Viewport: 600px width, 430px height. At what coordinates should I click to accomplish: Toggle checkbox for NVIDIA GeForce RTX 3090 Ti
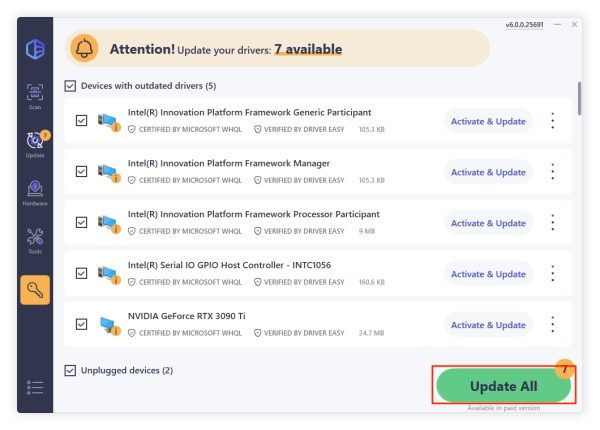coord(82,325)
